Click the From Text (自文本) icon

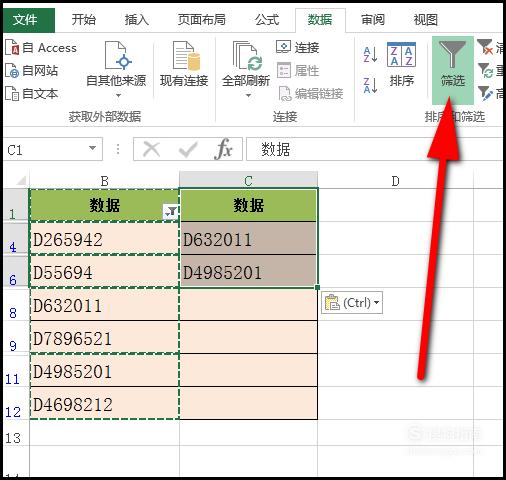pos(12,94)
